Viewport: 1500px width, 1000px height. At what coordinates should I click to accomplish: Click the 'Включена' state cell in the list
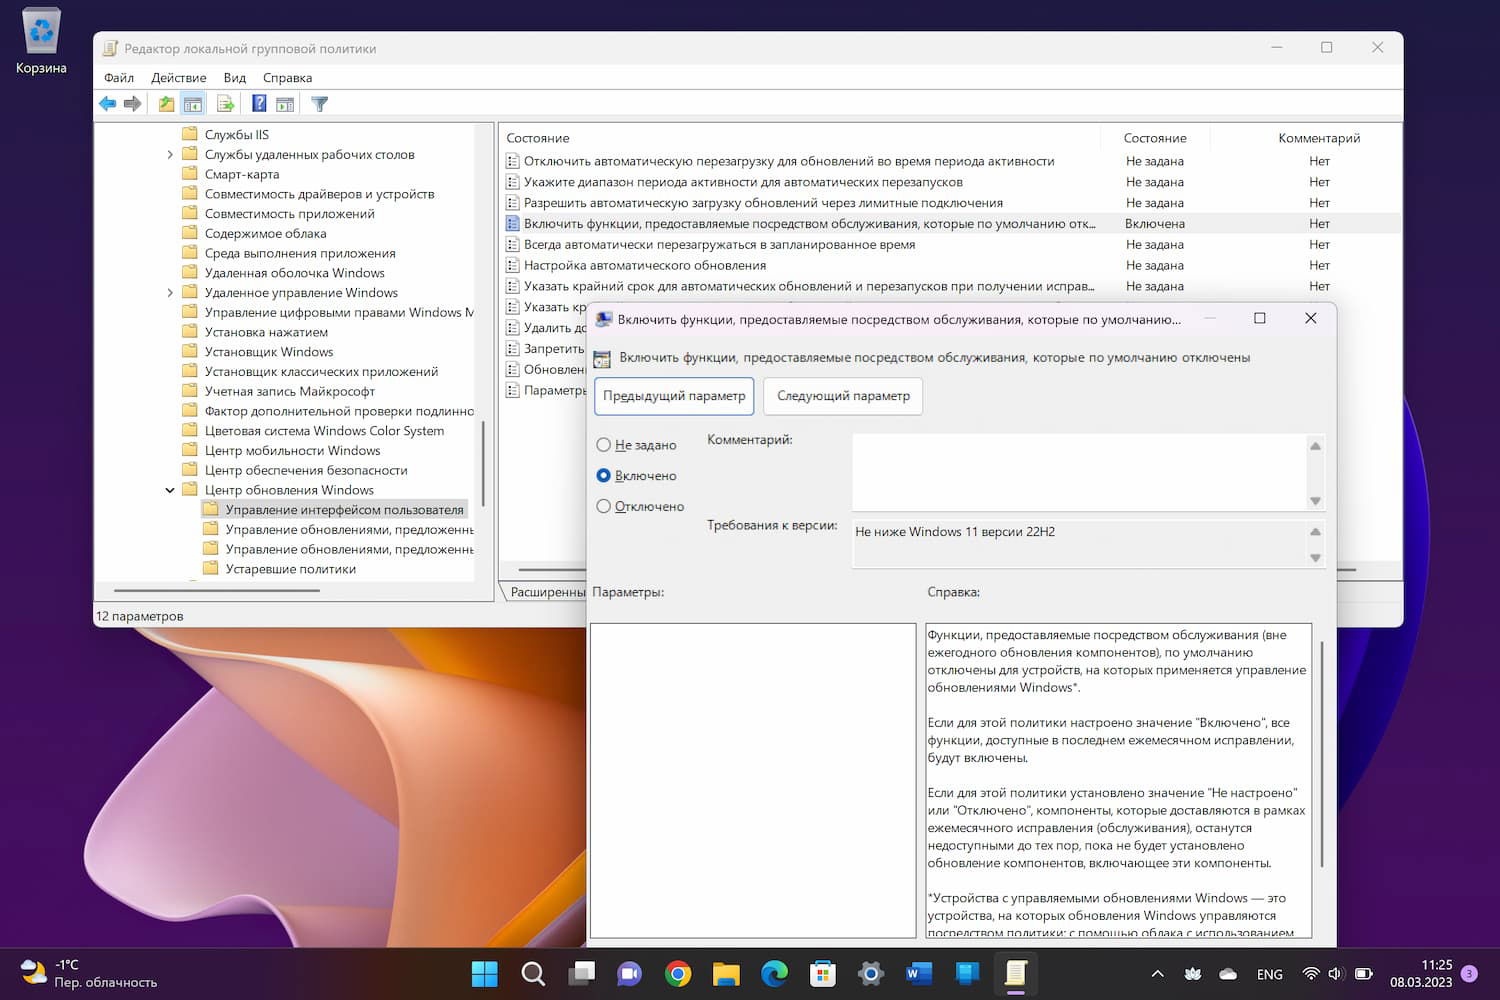(1155, 224)
